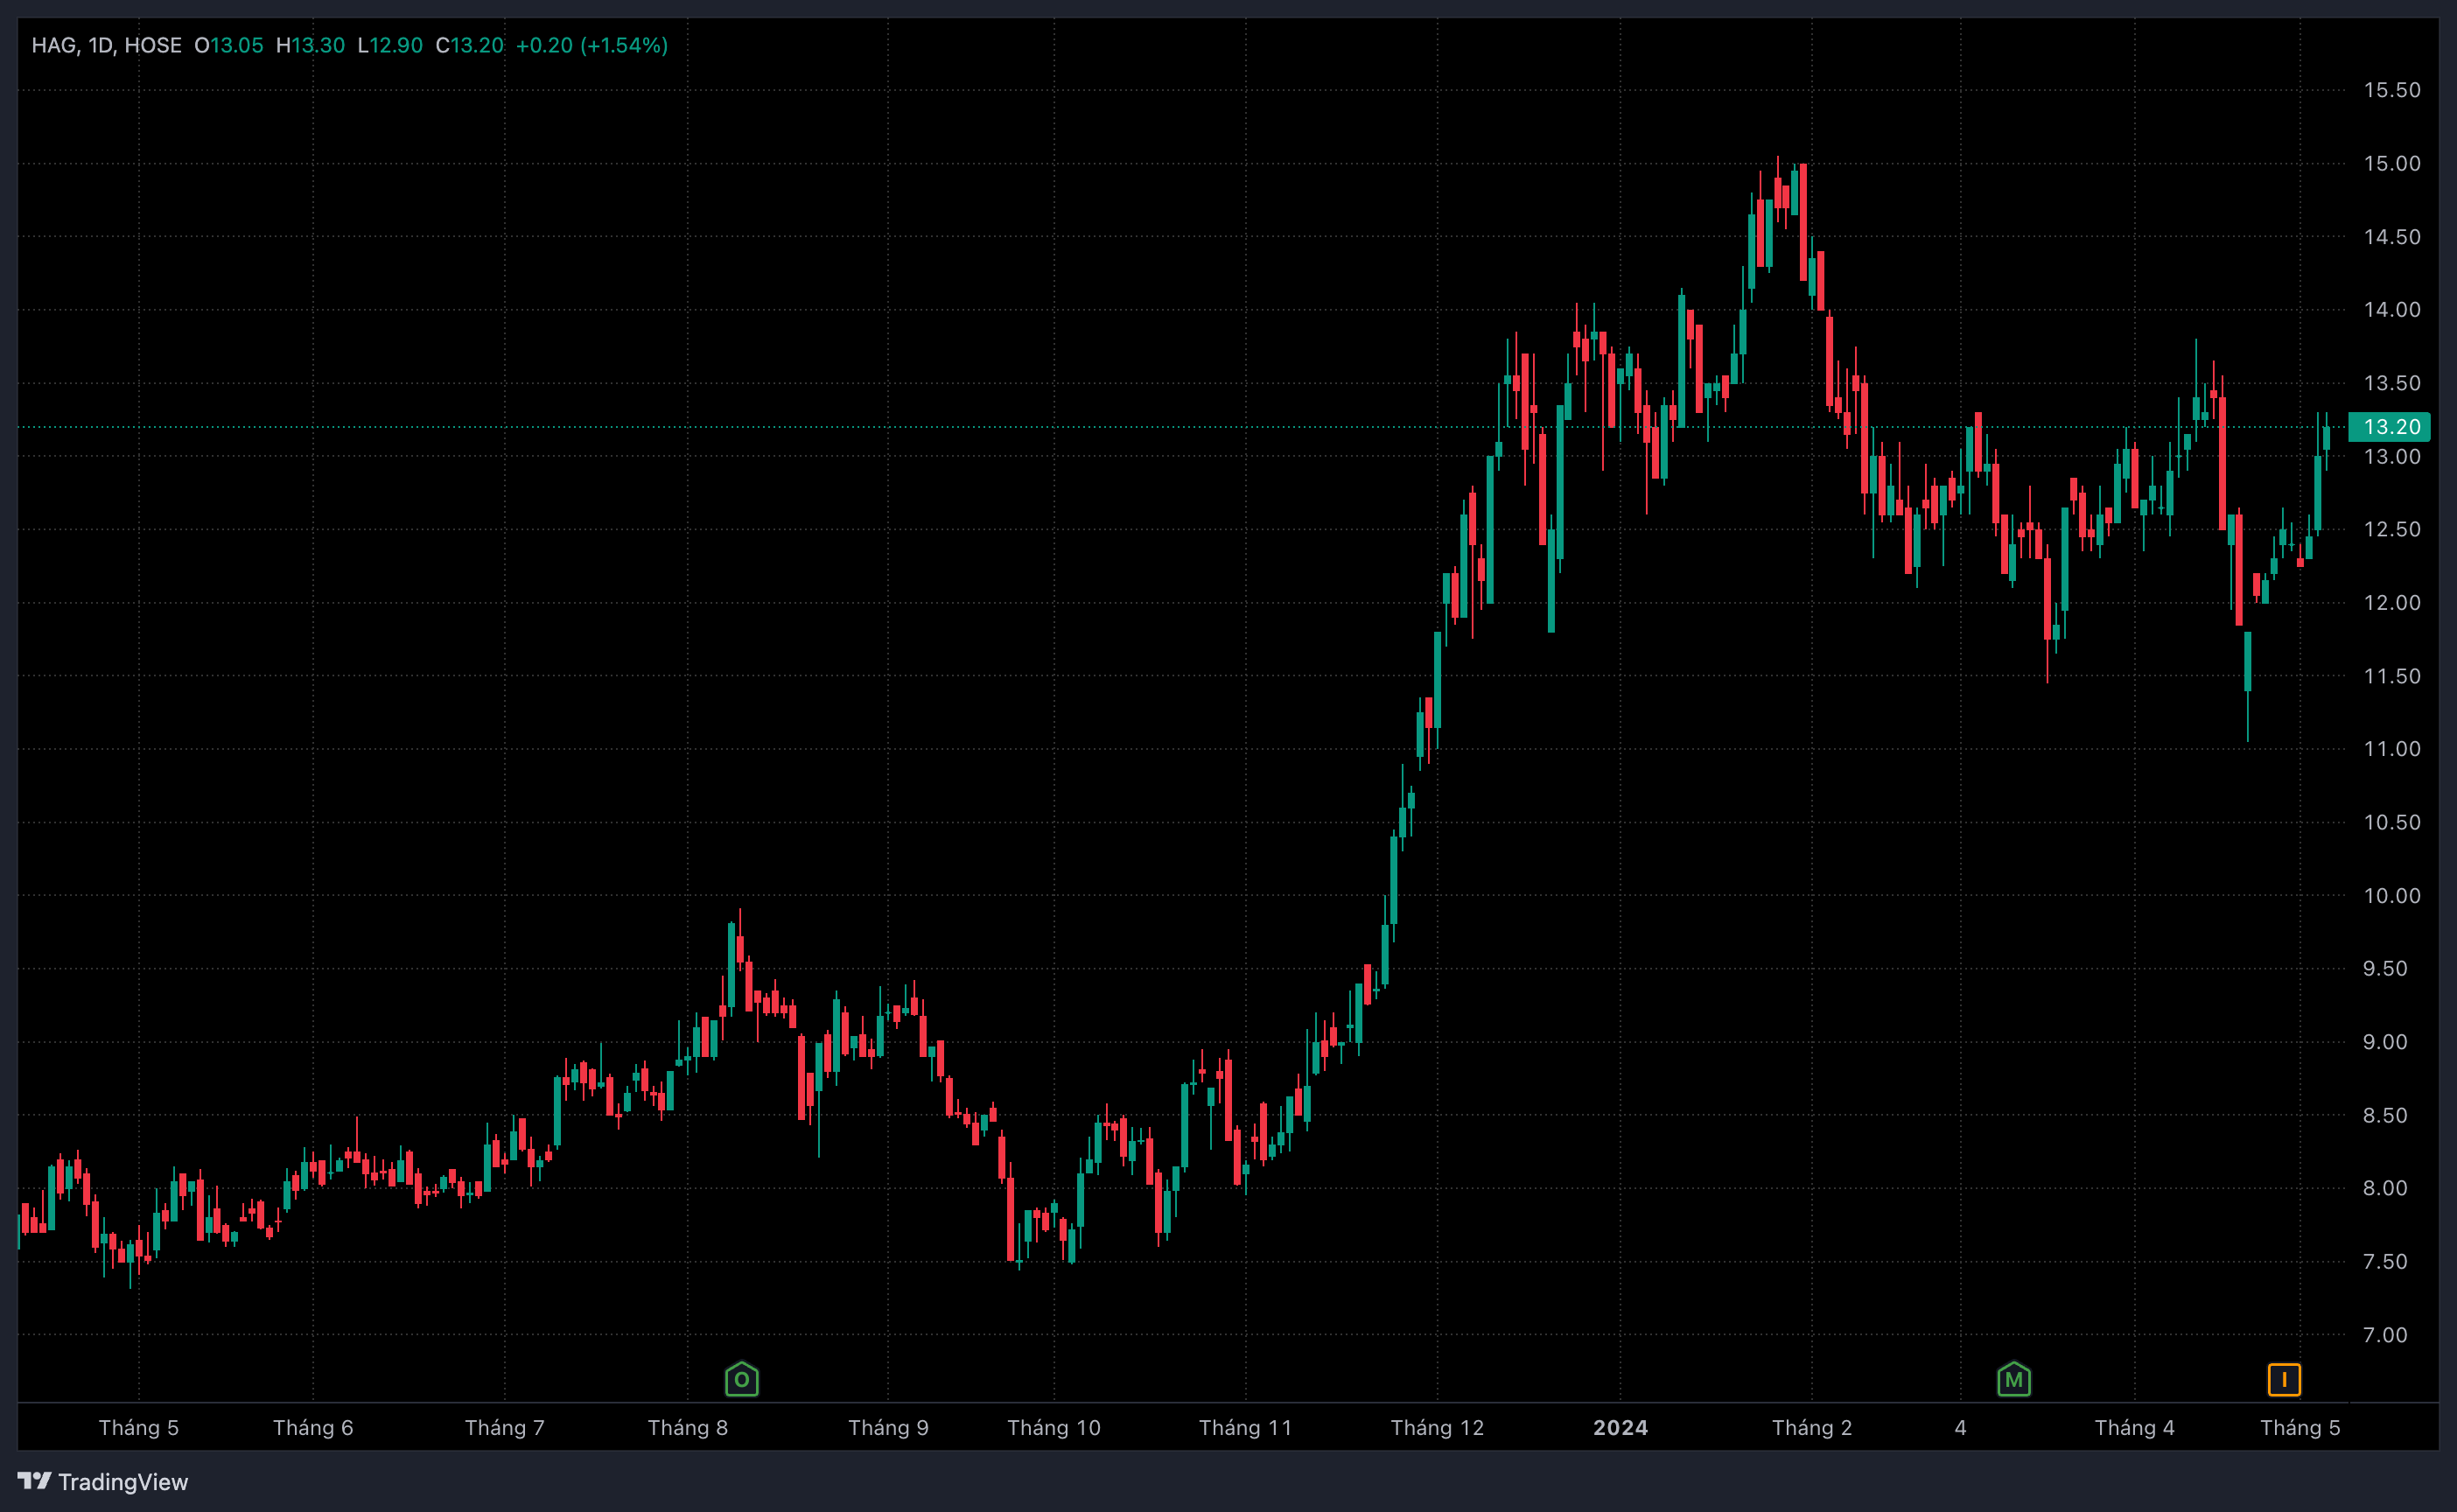Click the +0.20 (+1.54%) change value
Image resolution: width=2457 pixels, height=1512 pixels.
tap(592, 45)
